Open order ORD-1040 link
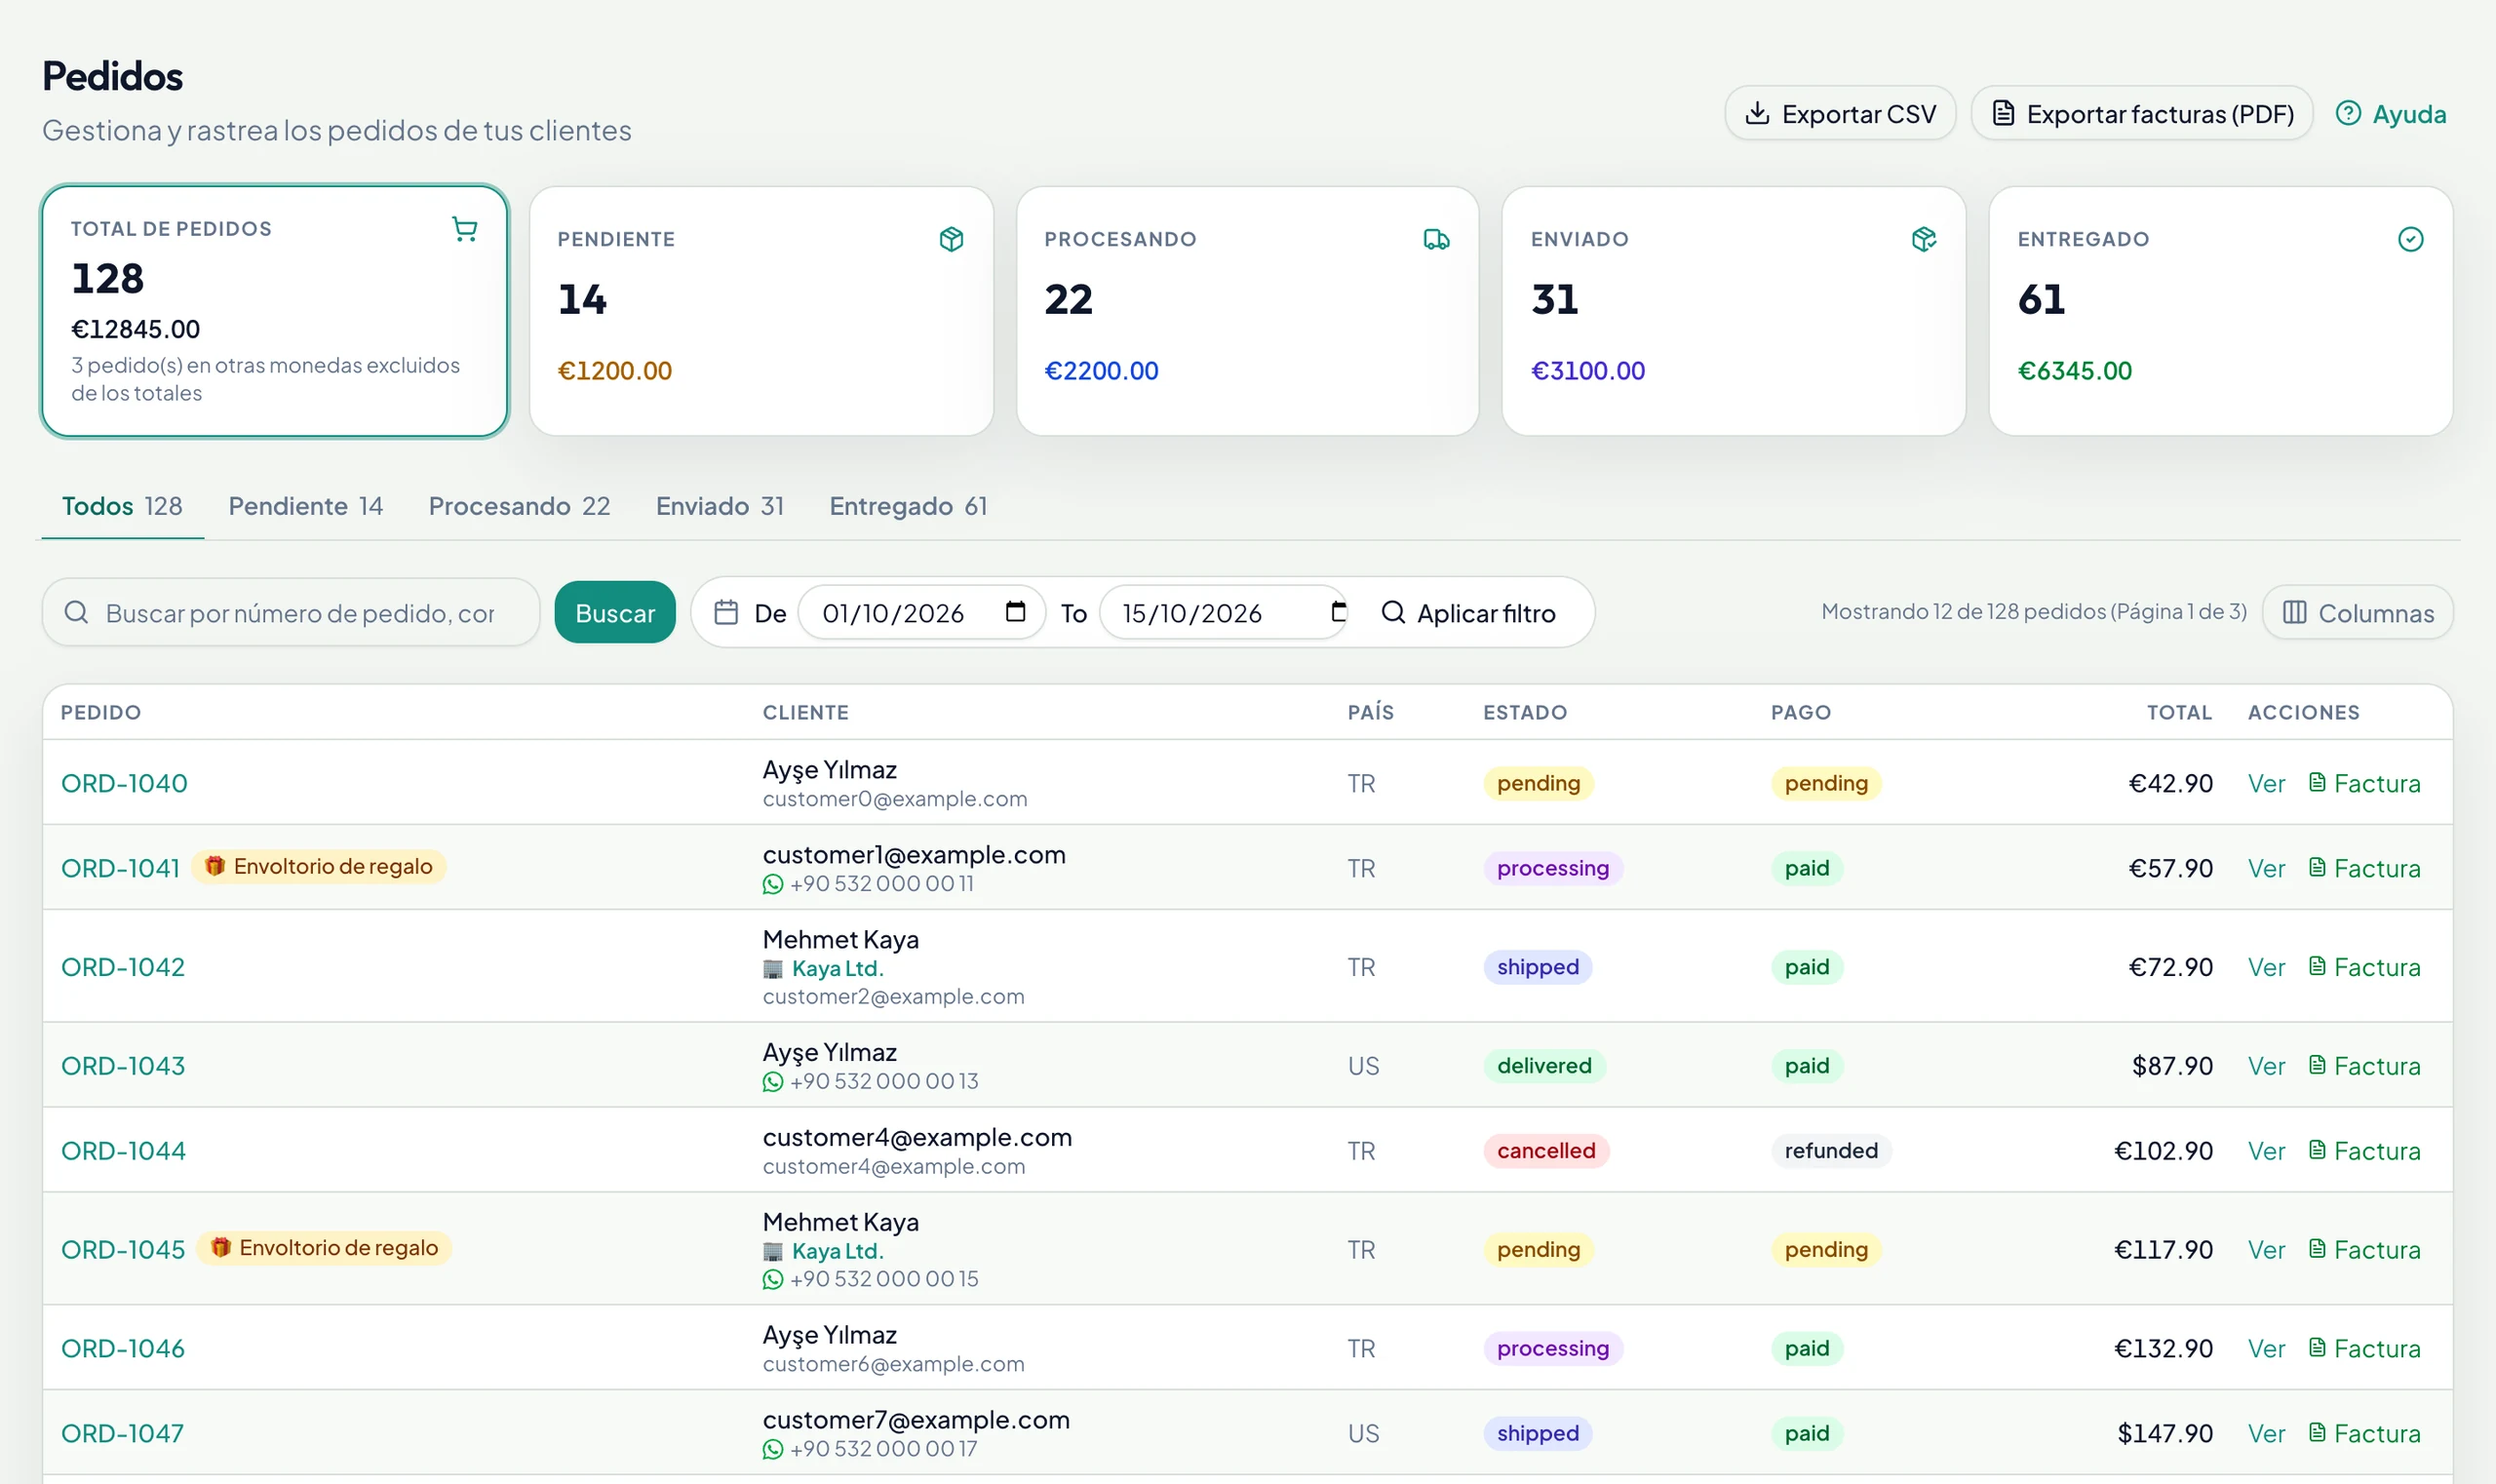This screenshot has height=1484, width=2496. 124,783
